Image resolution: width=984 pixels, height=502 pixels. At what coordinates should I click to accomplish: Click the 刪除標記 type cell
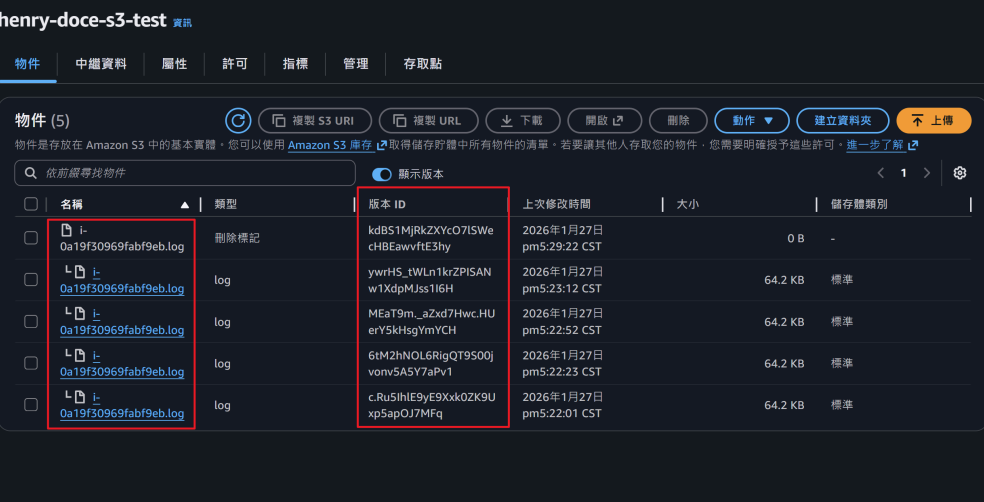pos(237,238)
